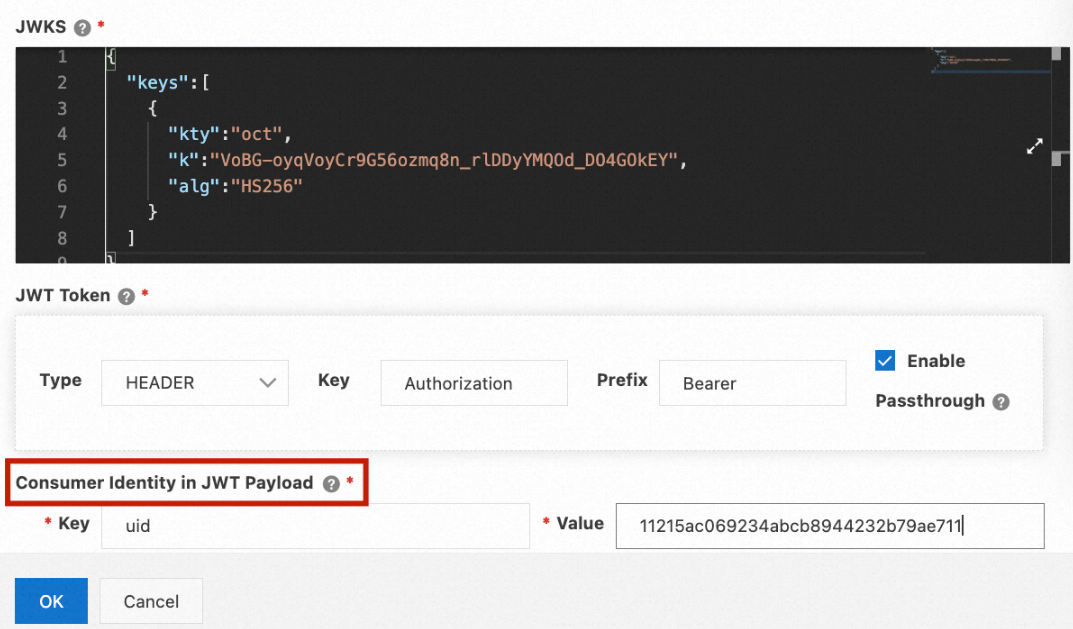Click the Consumer Identity in JWT Payload label
This screenshot has width=1073, height=629.
(x=164, y=483)
